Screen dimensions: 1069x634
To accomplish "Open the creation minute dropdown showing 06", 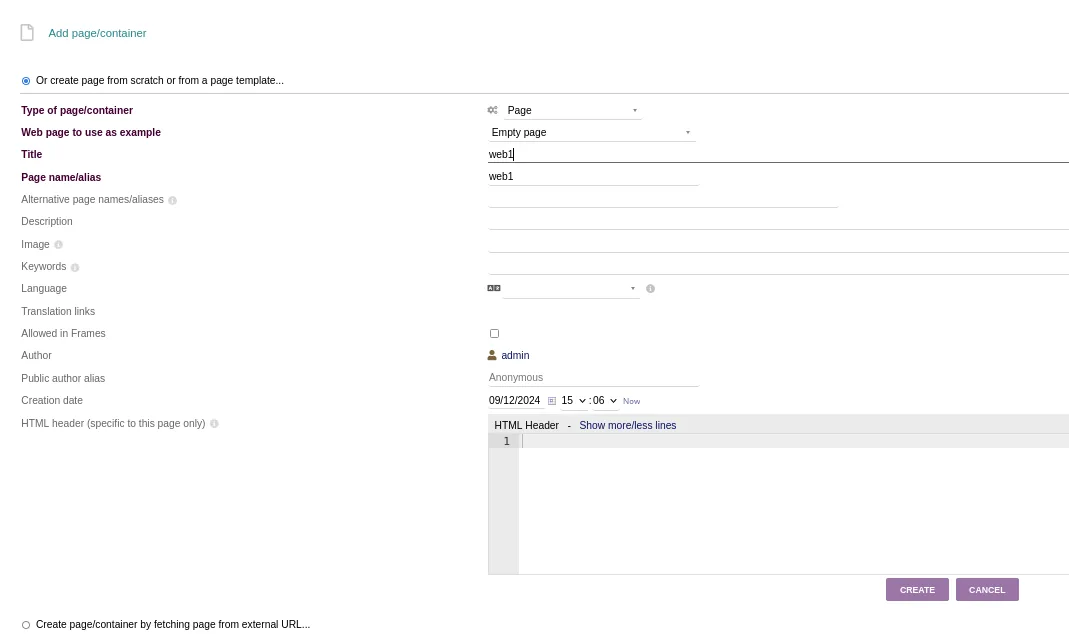I will point(605,401).
